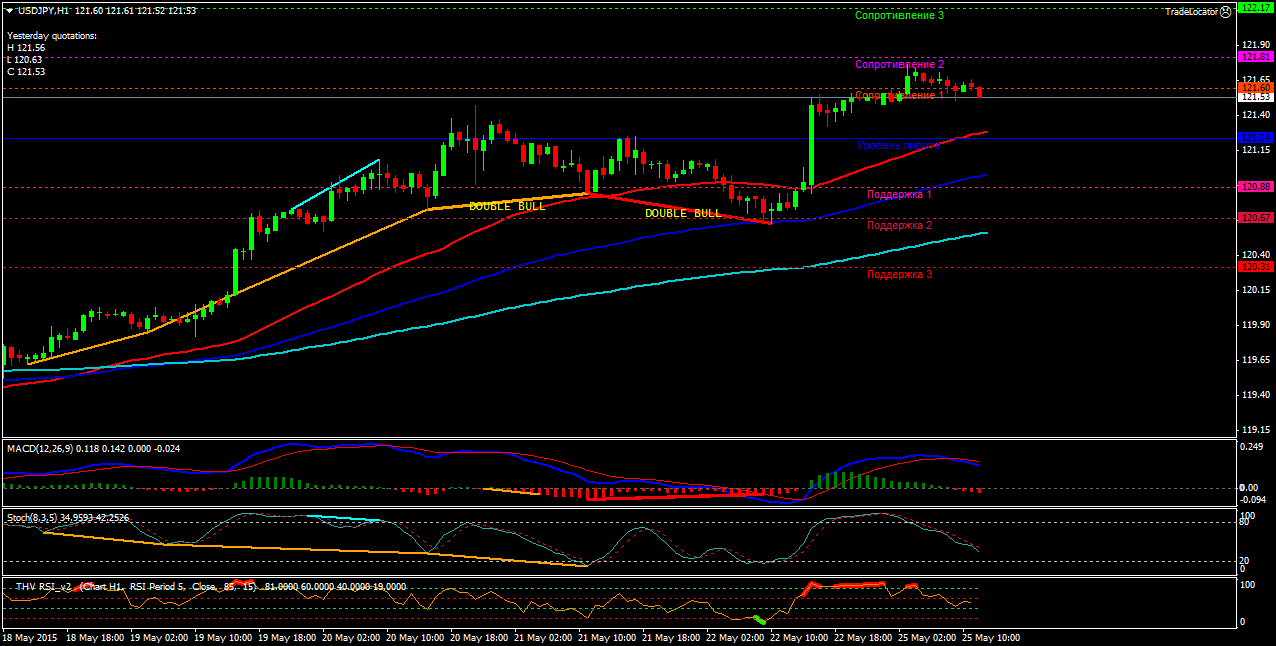Select the Сопротивление 2 level label
Image resolution: width=1276 pixels, height=646 pixels.
(x=899, y=64)
